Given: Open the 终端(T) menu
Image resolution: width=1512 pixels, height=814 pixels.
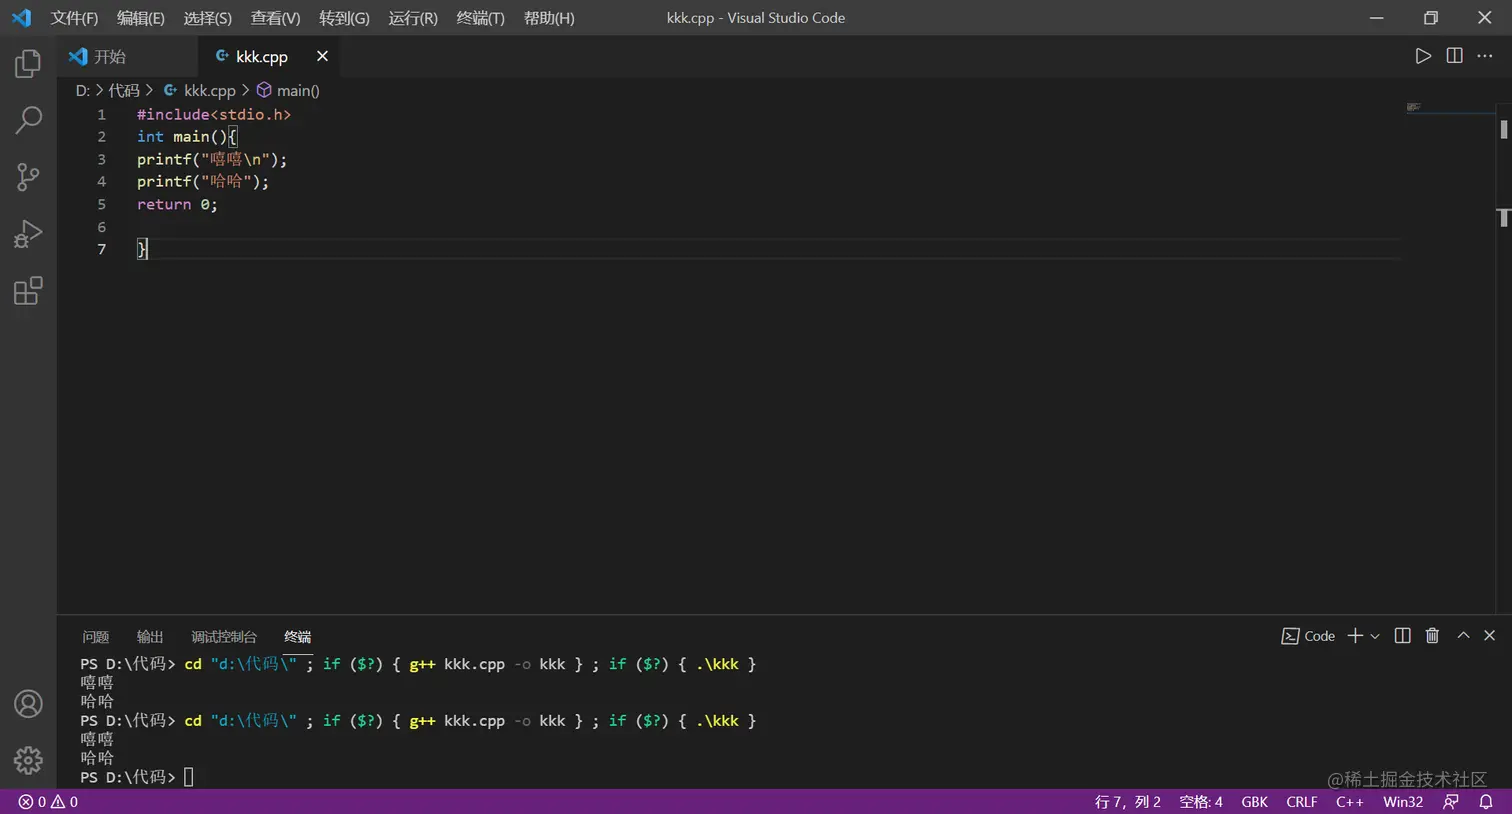Looking at the screenshot, I should click(479, 17).
